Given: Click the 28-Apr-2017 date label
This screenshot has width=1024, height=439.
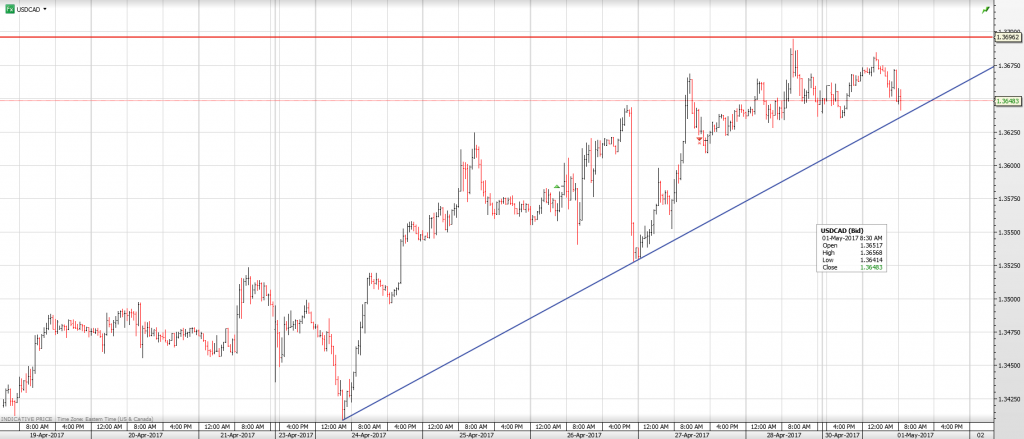Looking at the screenshot, I should click(x=783, y=434).
